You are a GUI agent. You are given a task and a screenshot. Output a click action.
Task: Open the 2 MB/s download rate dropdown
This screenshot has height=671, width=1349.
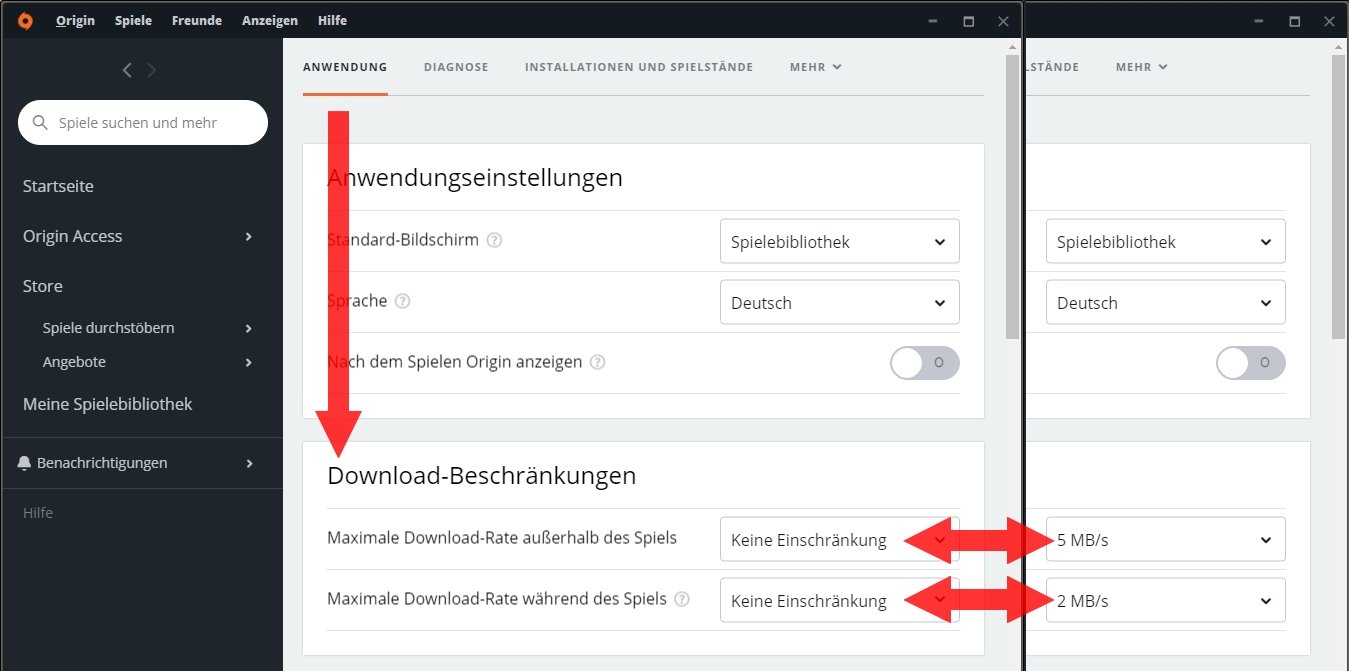1166,601
